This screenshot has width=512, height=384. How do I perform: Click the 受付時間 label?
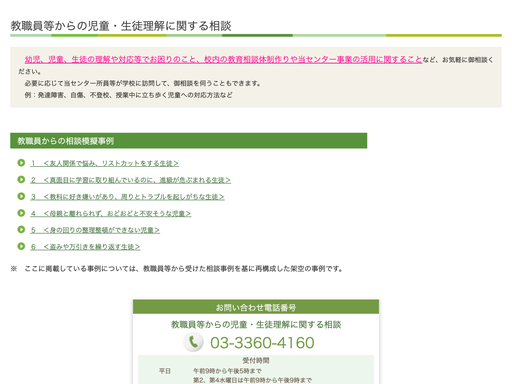tap(256, 360)
